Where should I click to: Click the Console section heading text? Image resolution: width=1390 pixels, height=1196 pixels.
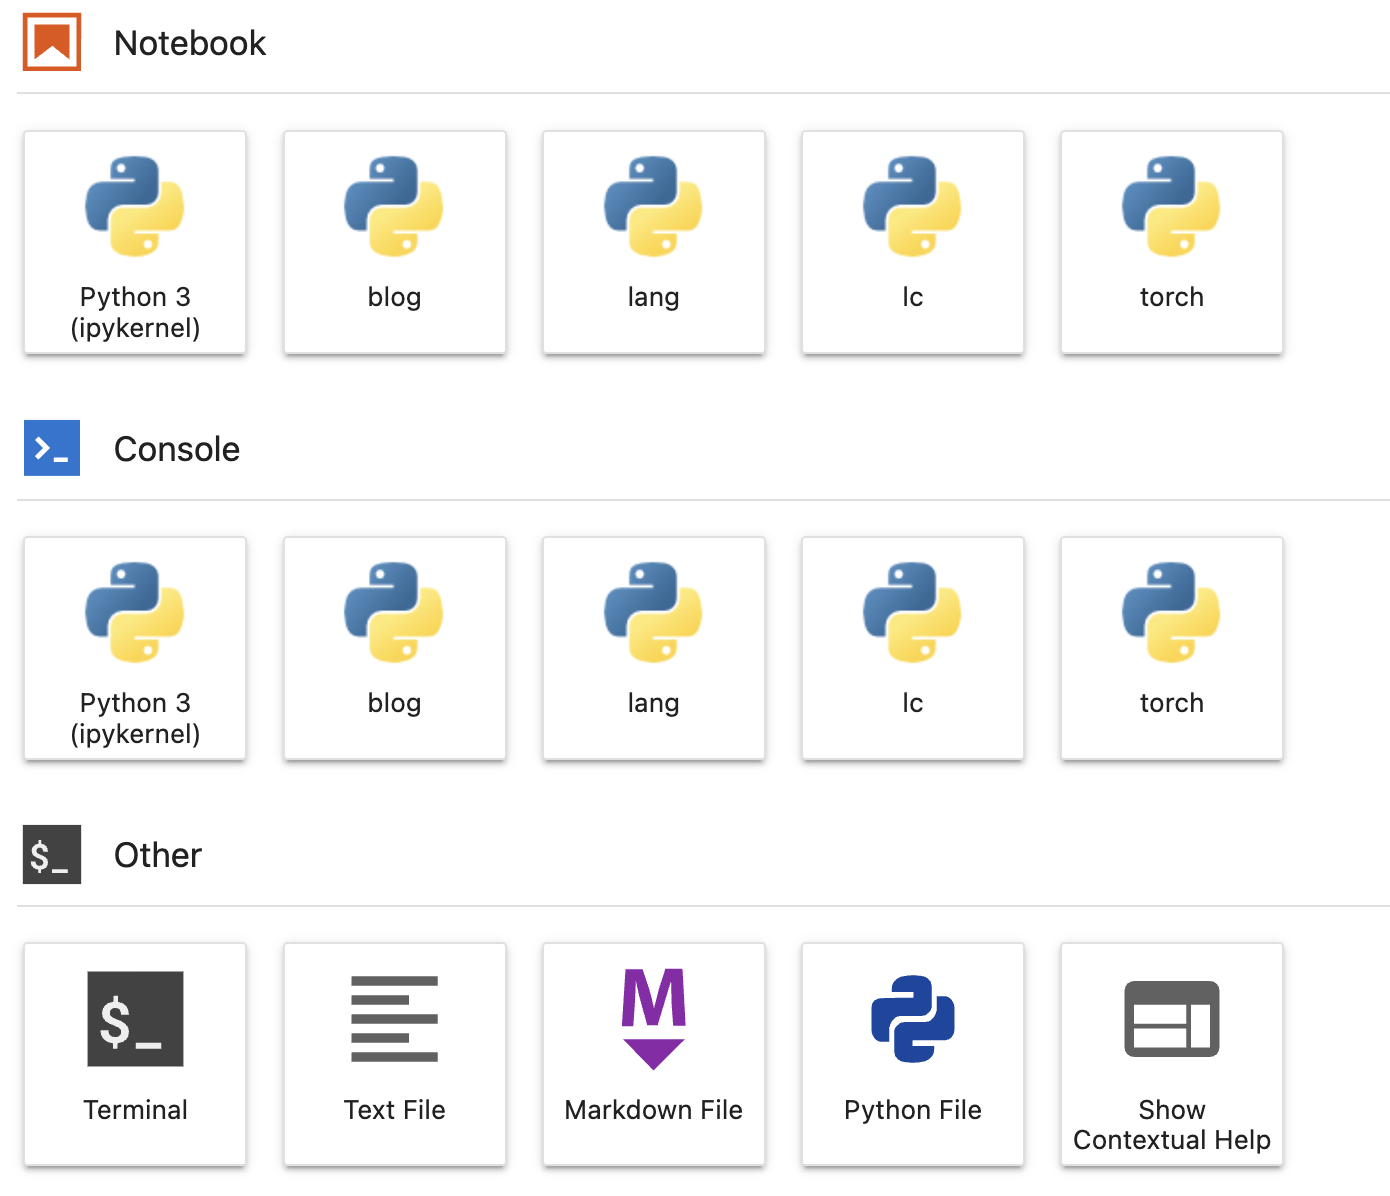click(x=177, y=449)
